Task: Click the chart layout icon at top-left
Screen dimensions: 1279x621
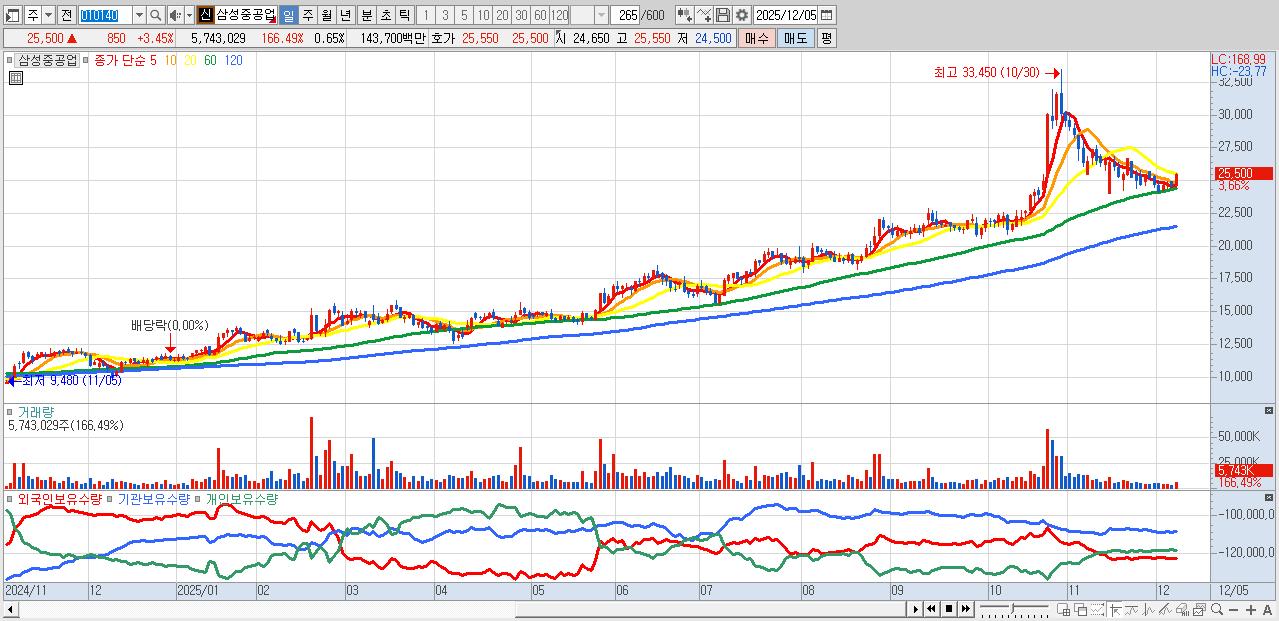Action: point(13,15)
